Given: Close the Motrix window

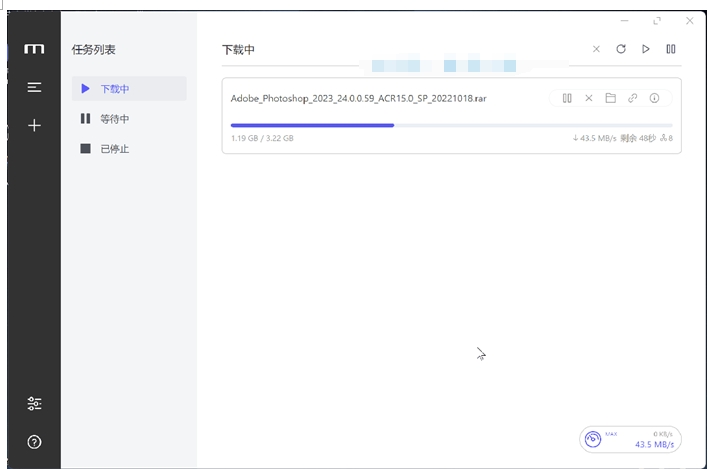Looking at the screenshot, I should pos(690,21).
